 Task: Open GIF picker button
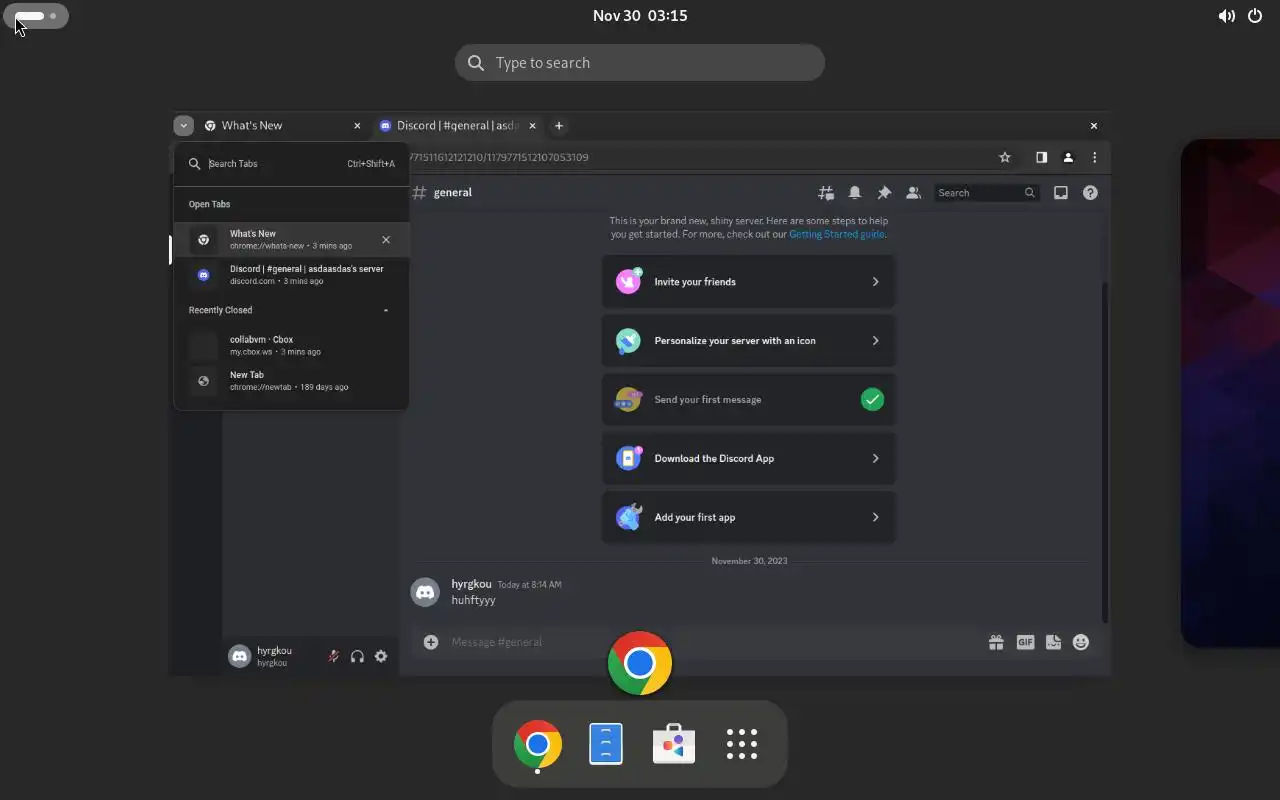[1025, 643]
